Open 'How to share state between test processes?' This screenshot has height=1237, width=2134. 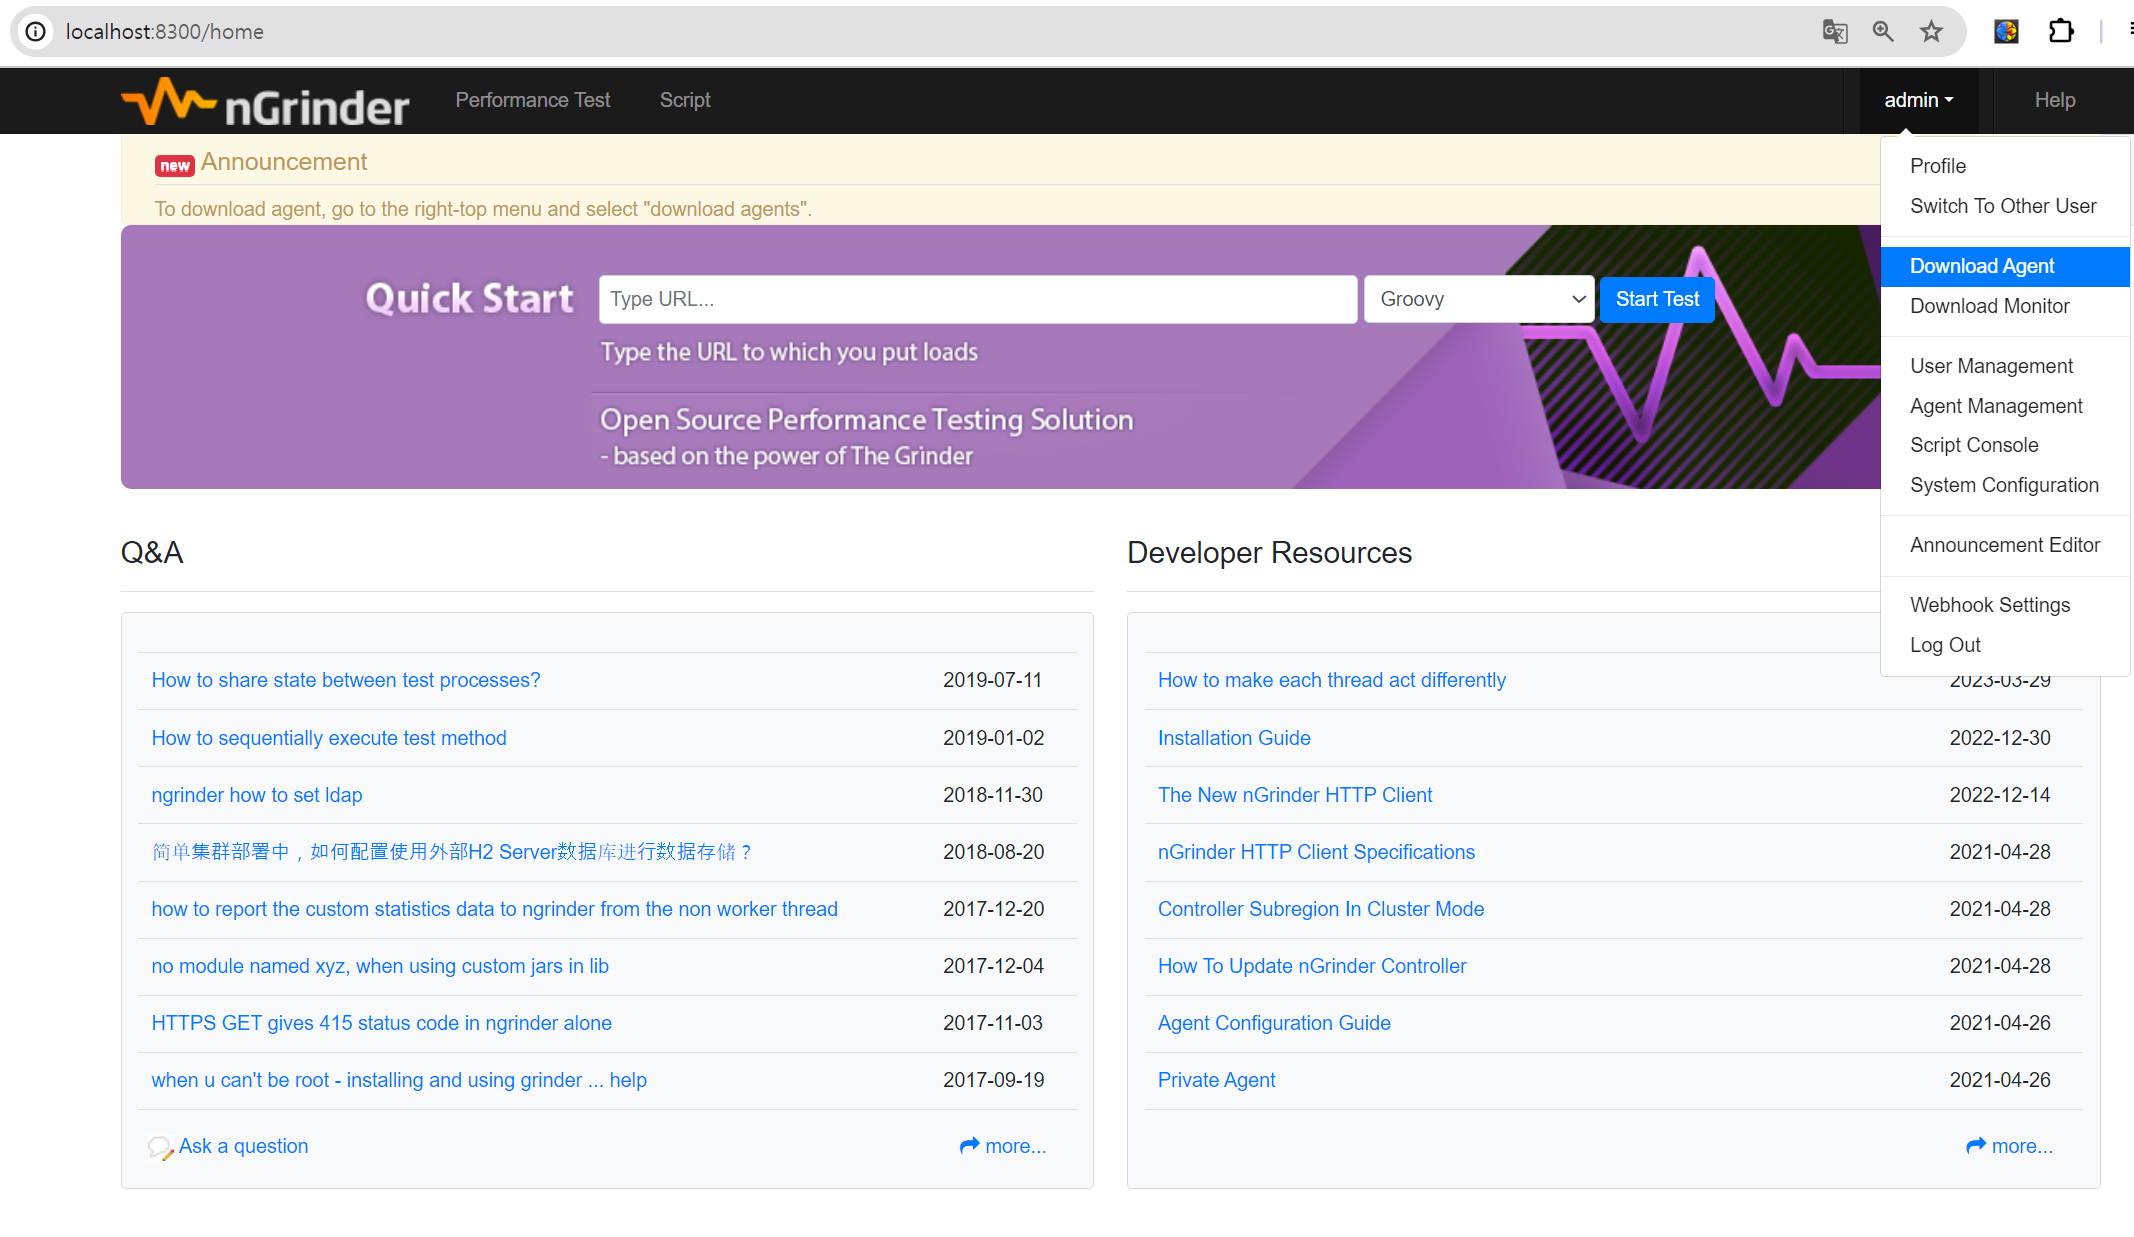(x=346, y=680)
